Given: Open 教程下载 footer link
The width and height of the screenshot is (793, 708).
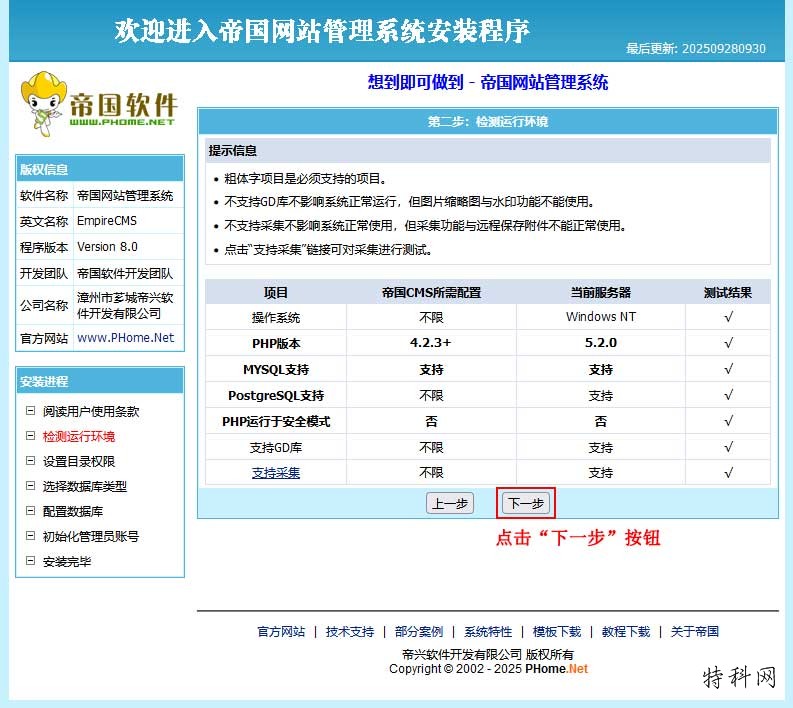Looking at the screenshot, I should point(626,632).
